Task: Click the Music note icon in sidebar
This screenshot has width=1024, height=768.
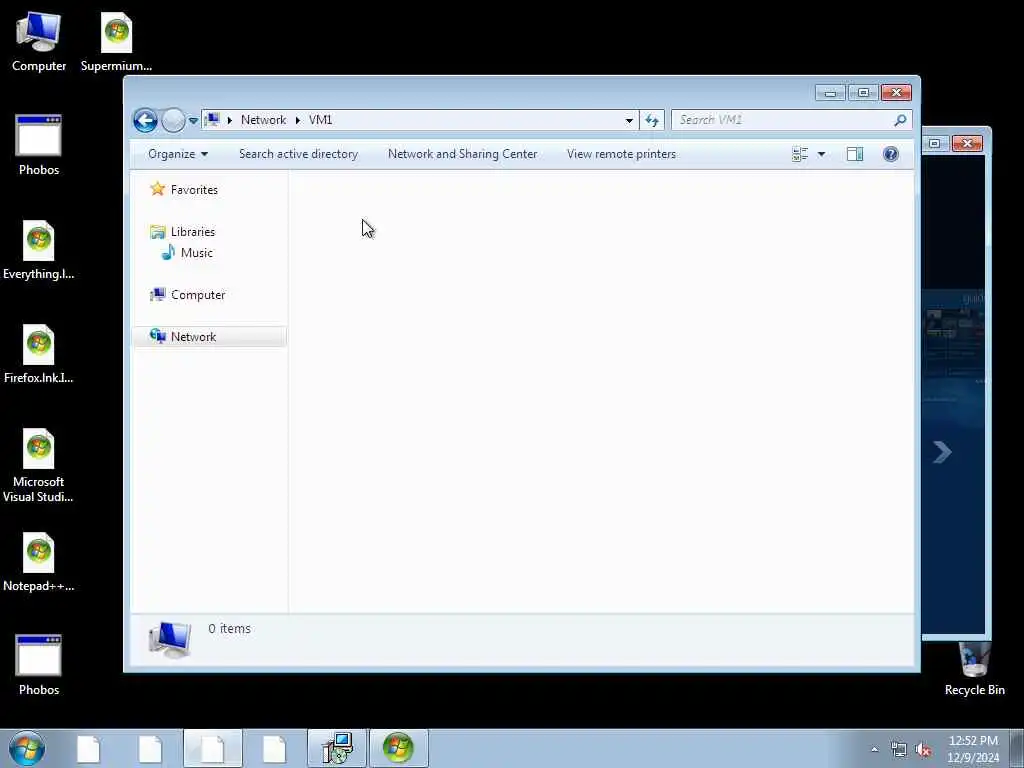Action: (x=168, y=252)
